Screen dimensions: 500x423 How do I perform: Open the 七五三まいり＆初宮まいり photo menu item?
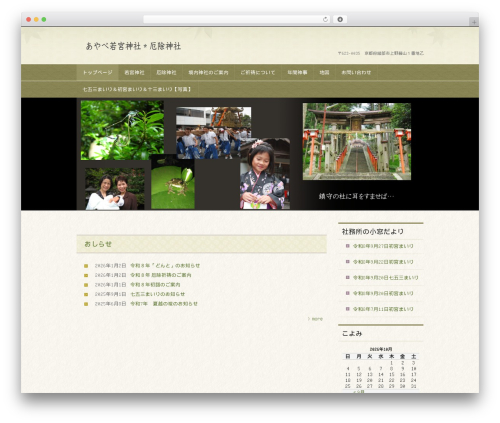tap(137, 89)
